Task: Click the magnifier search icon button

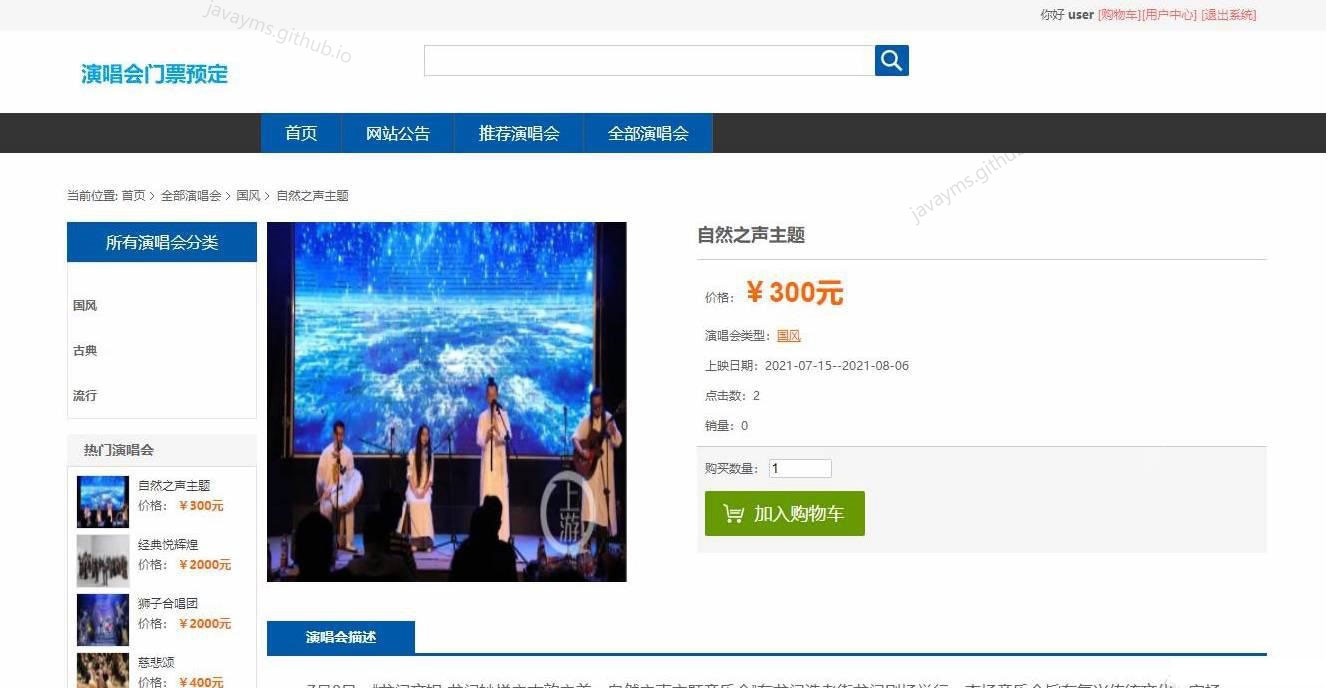Action: pos(891,60)
